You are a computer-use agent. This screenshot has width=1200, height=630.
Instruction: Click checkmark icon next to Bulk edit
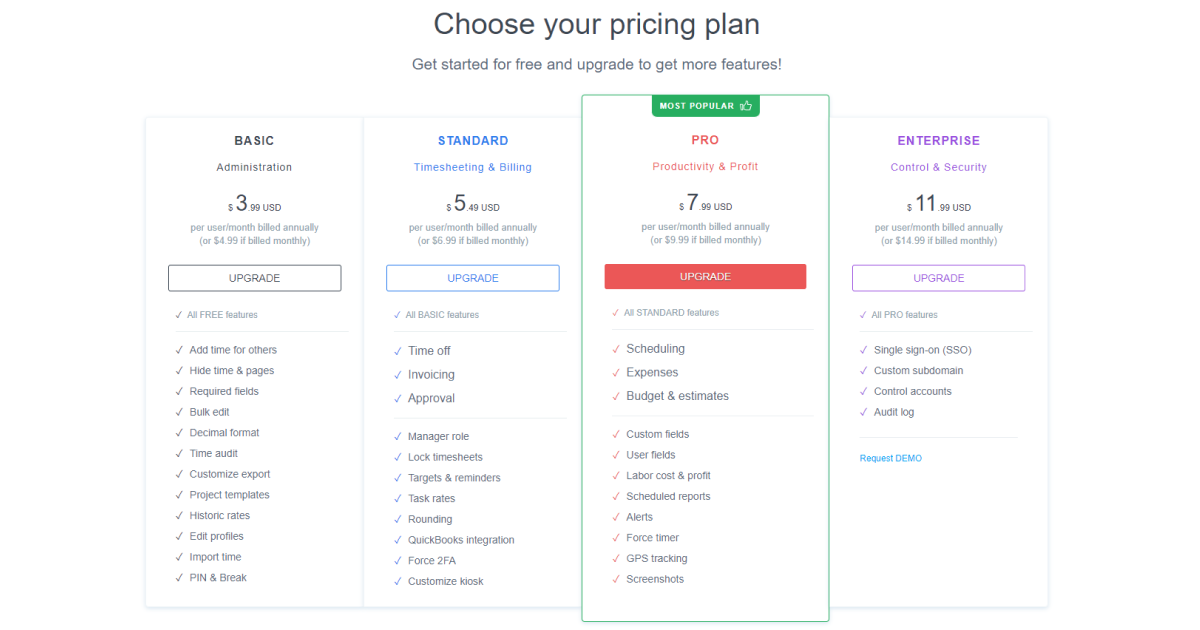(179, 412)
